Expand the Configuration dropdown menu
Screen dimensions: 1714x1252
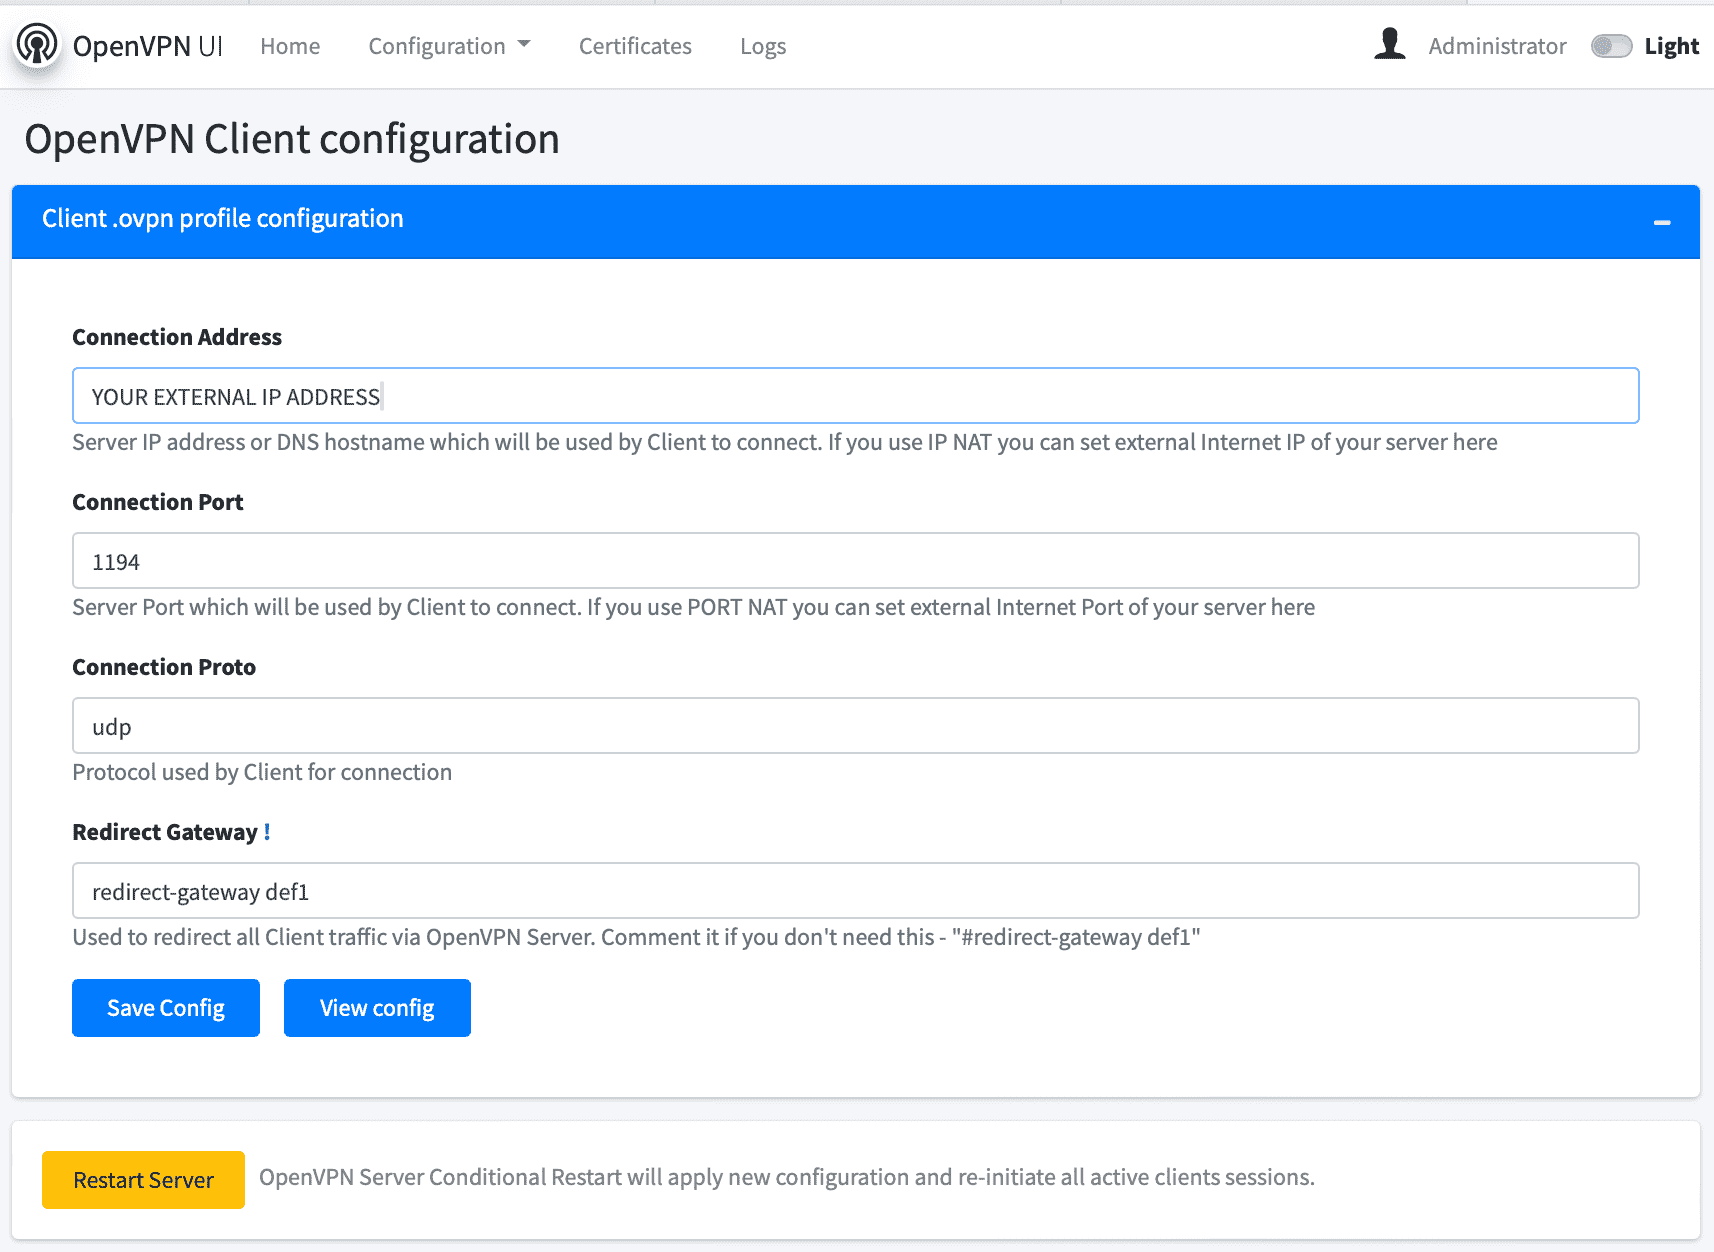point(449,46)
